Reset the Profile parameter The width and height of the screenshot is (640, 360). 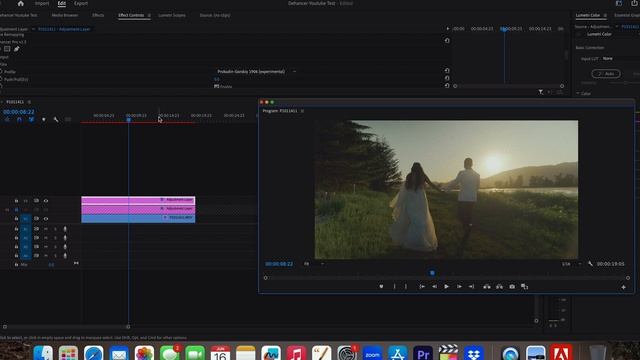coord(447,71)
